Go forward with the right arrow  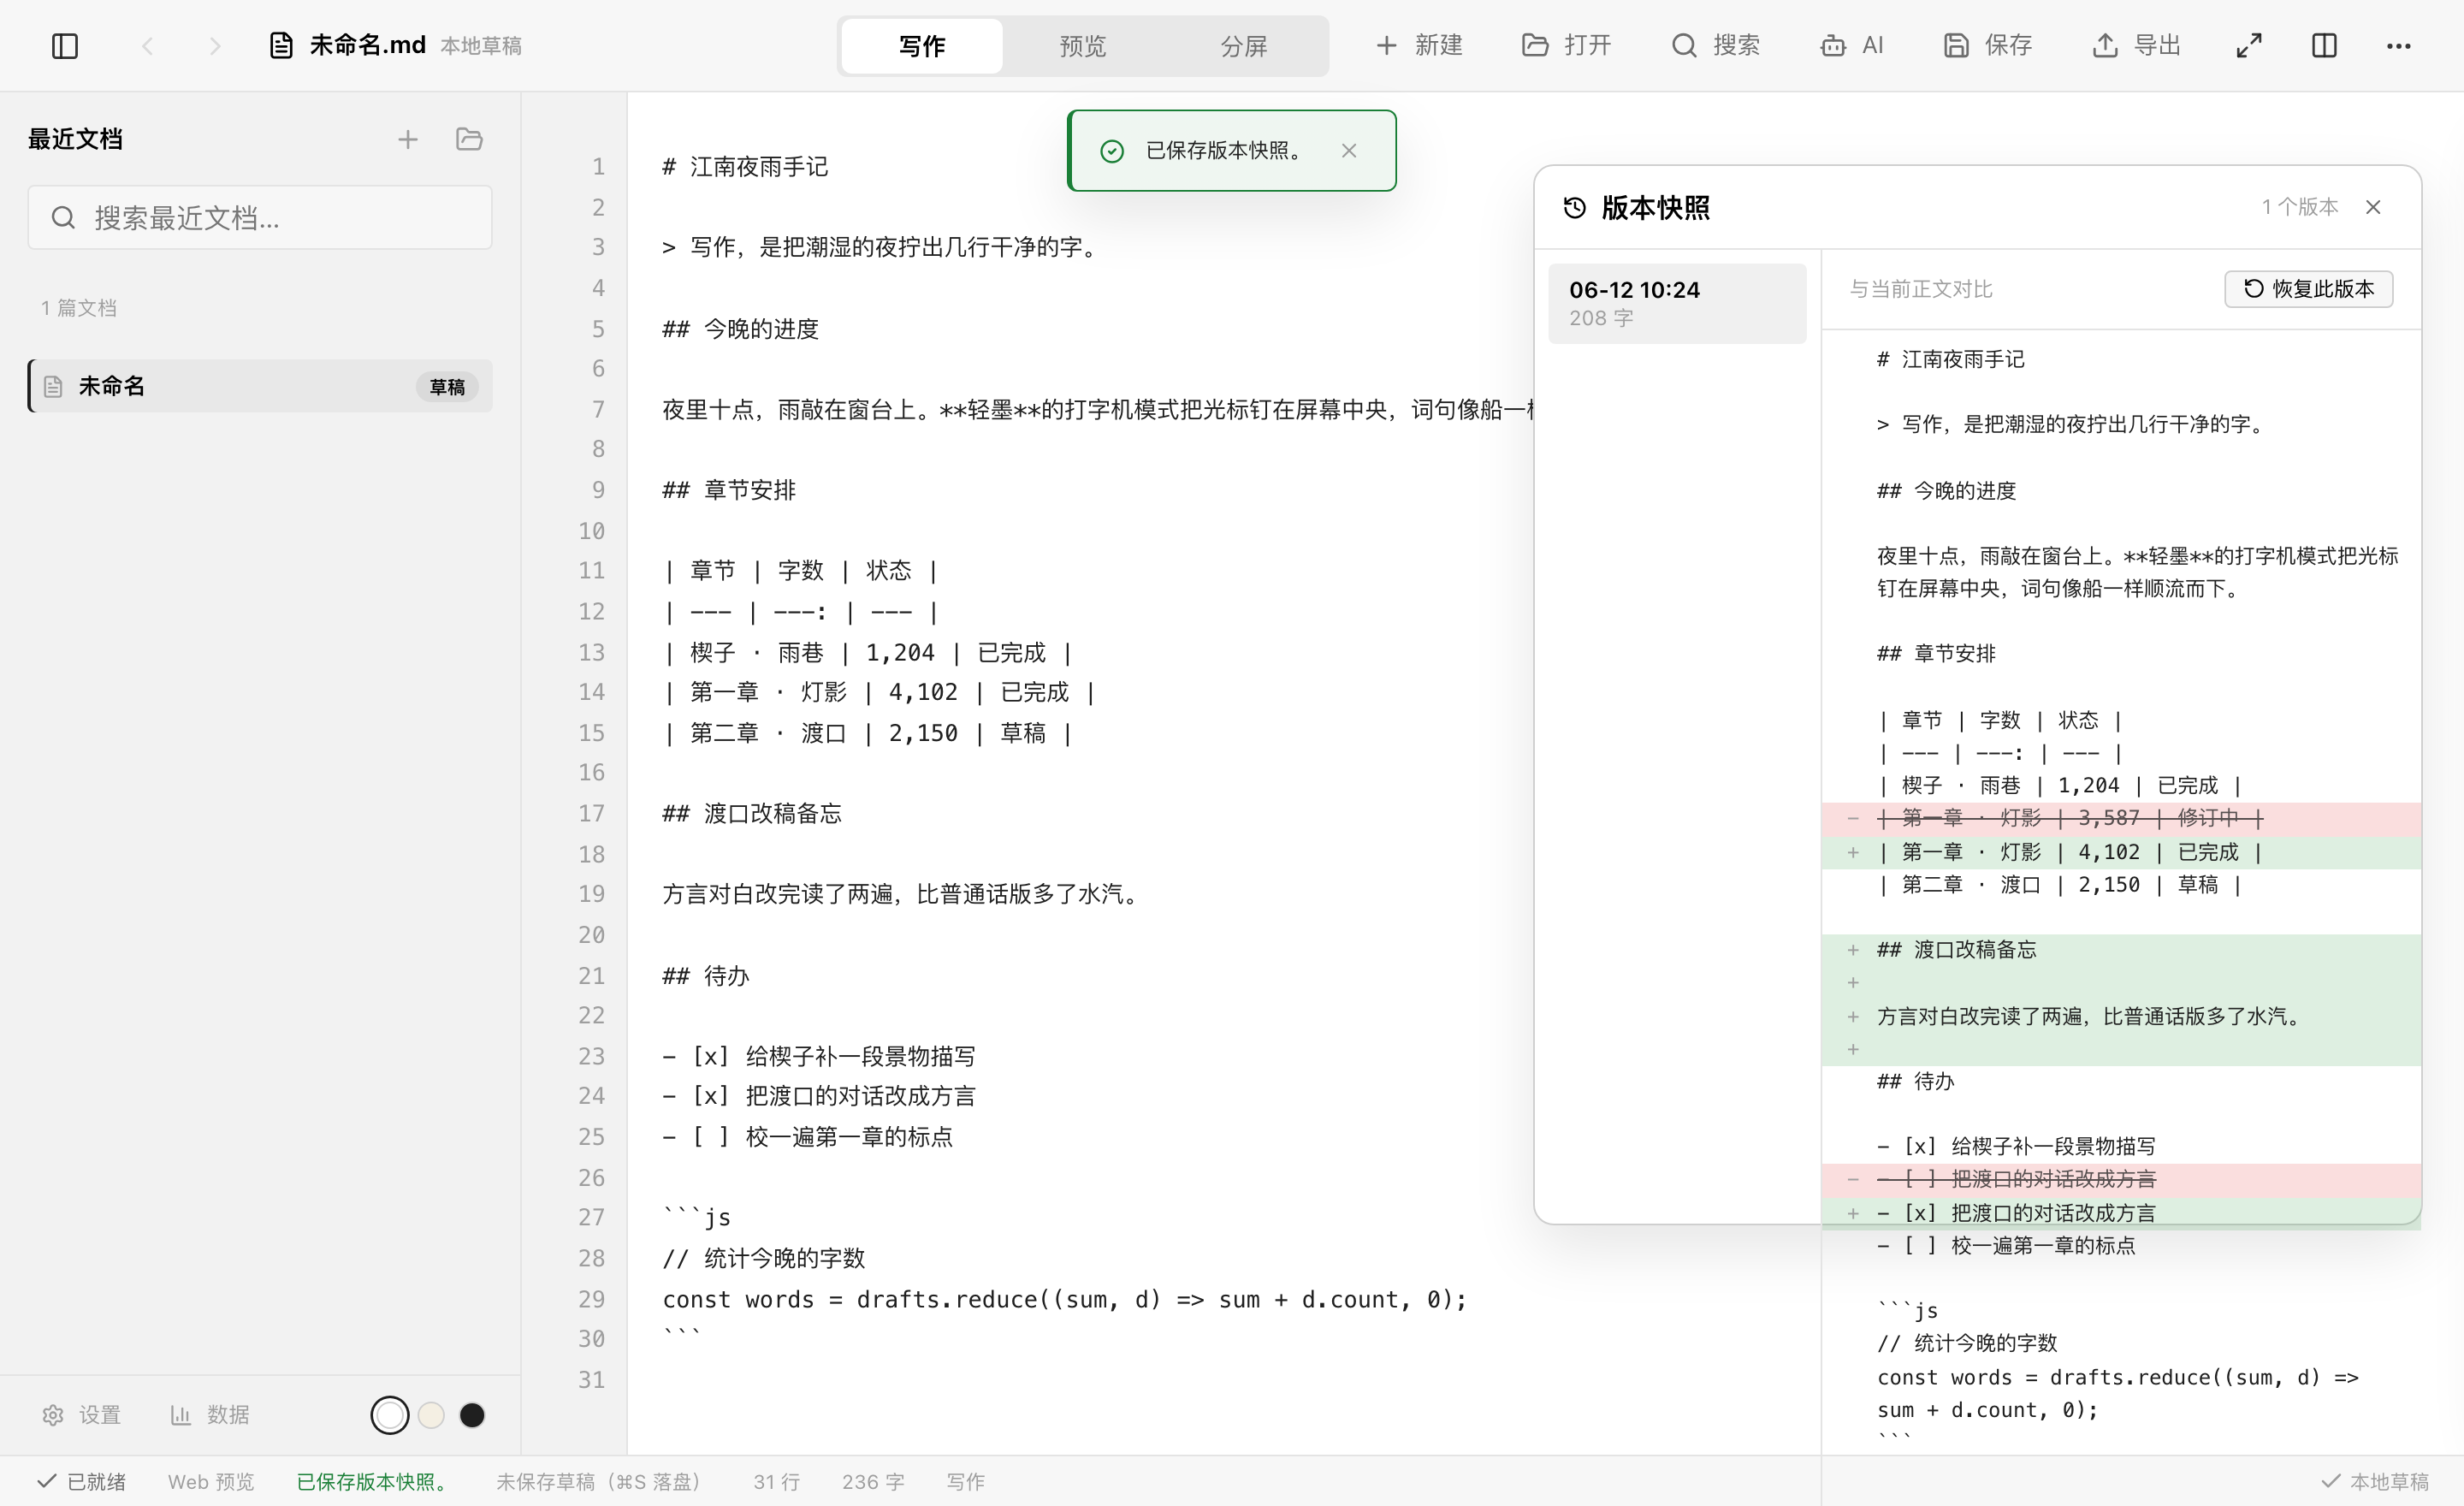pyautogui.click(x=214, y=46)
